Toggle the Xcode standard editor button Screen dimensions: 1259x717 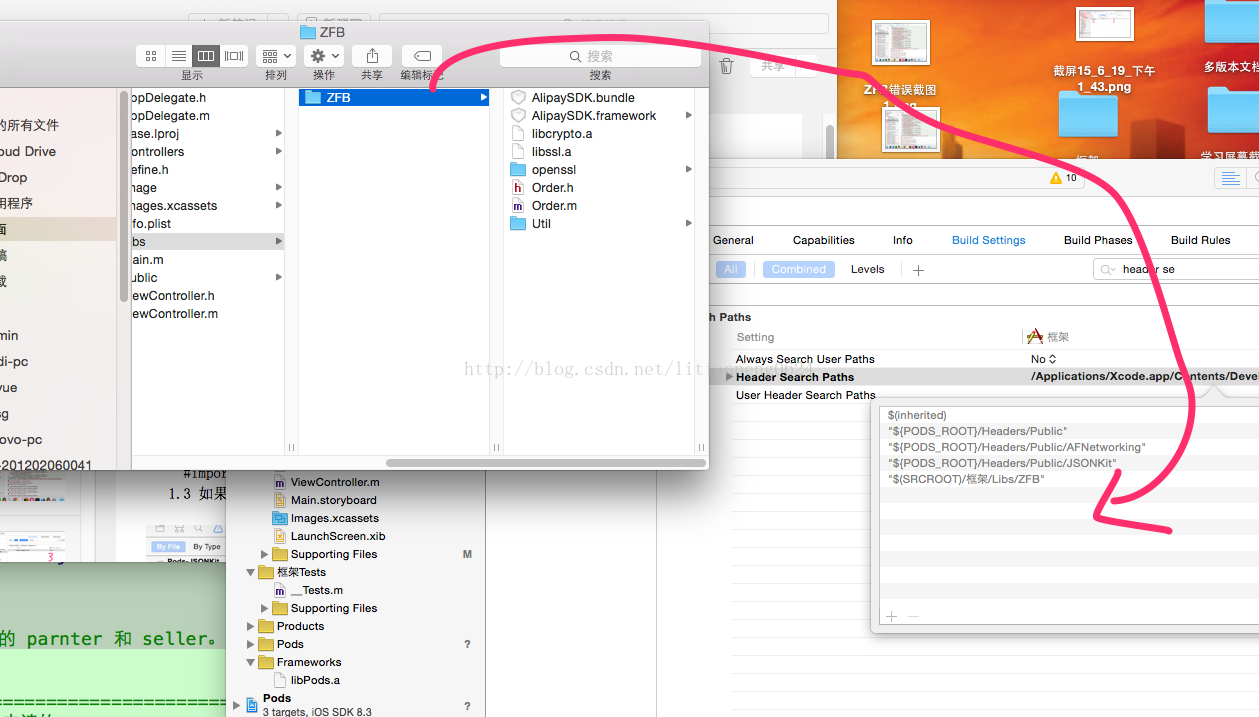click(x=1230, y=178)
